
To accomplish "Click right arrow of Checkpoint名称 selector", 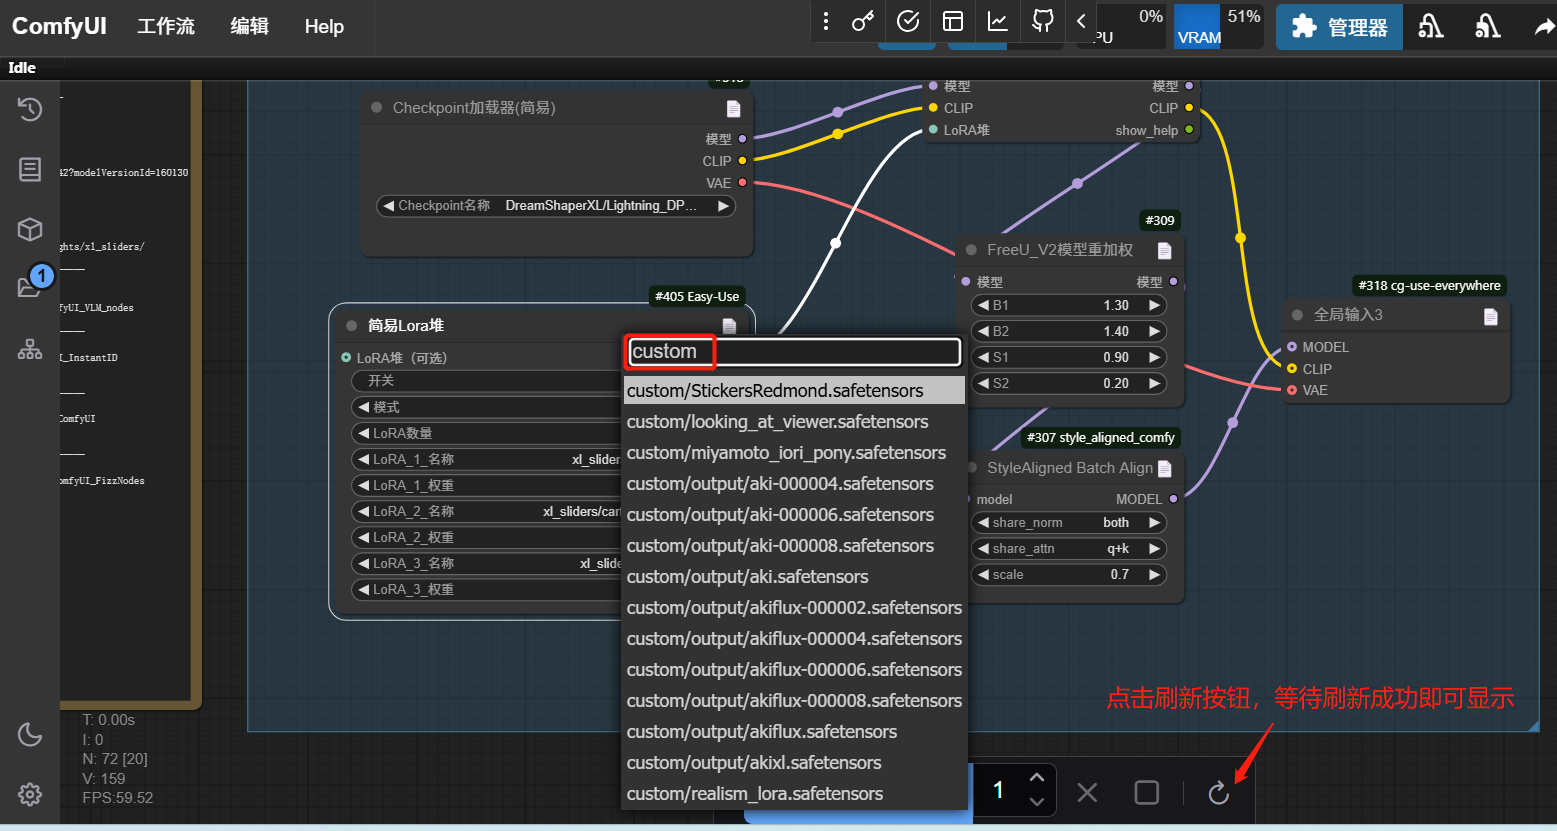I will tap(723, 206).
